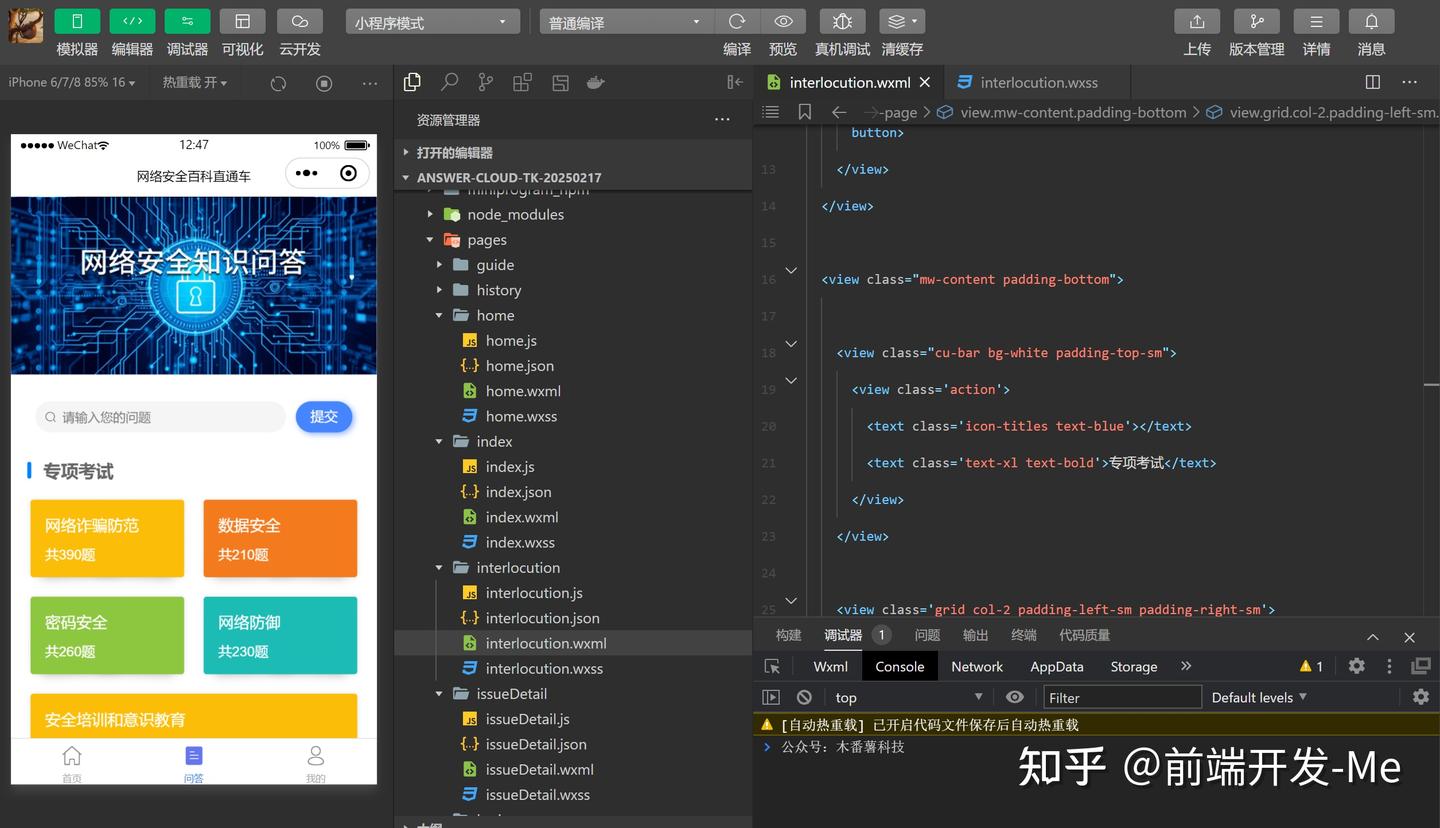Screen dimensions: 1440x828
Task: Close the interlocution.wxml tab
Action: point(925,82)
